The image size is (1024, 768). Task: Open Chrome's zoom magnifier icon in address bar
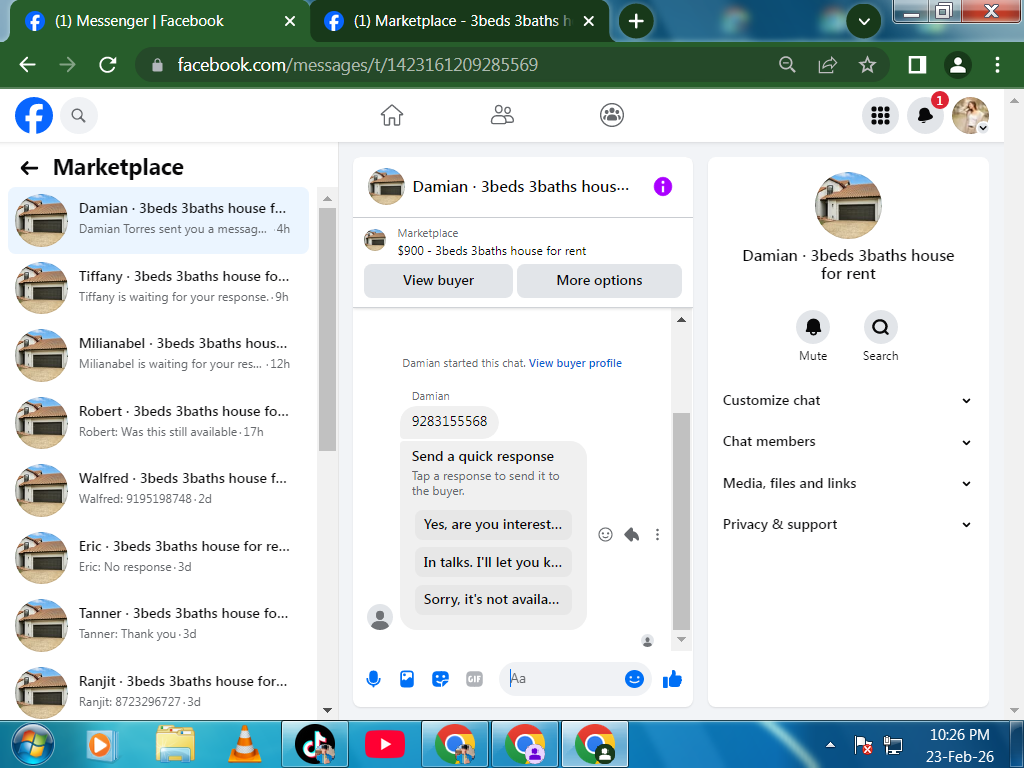click(x=788, y=65)
